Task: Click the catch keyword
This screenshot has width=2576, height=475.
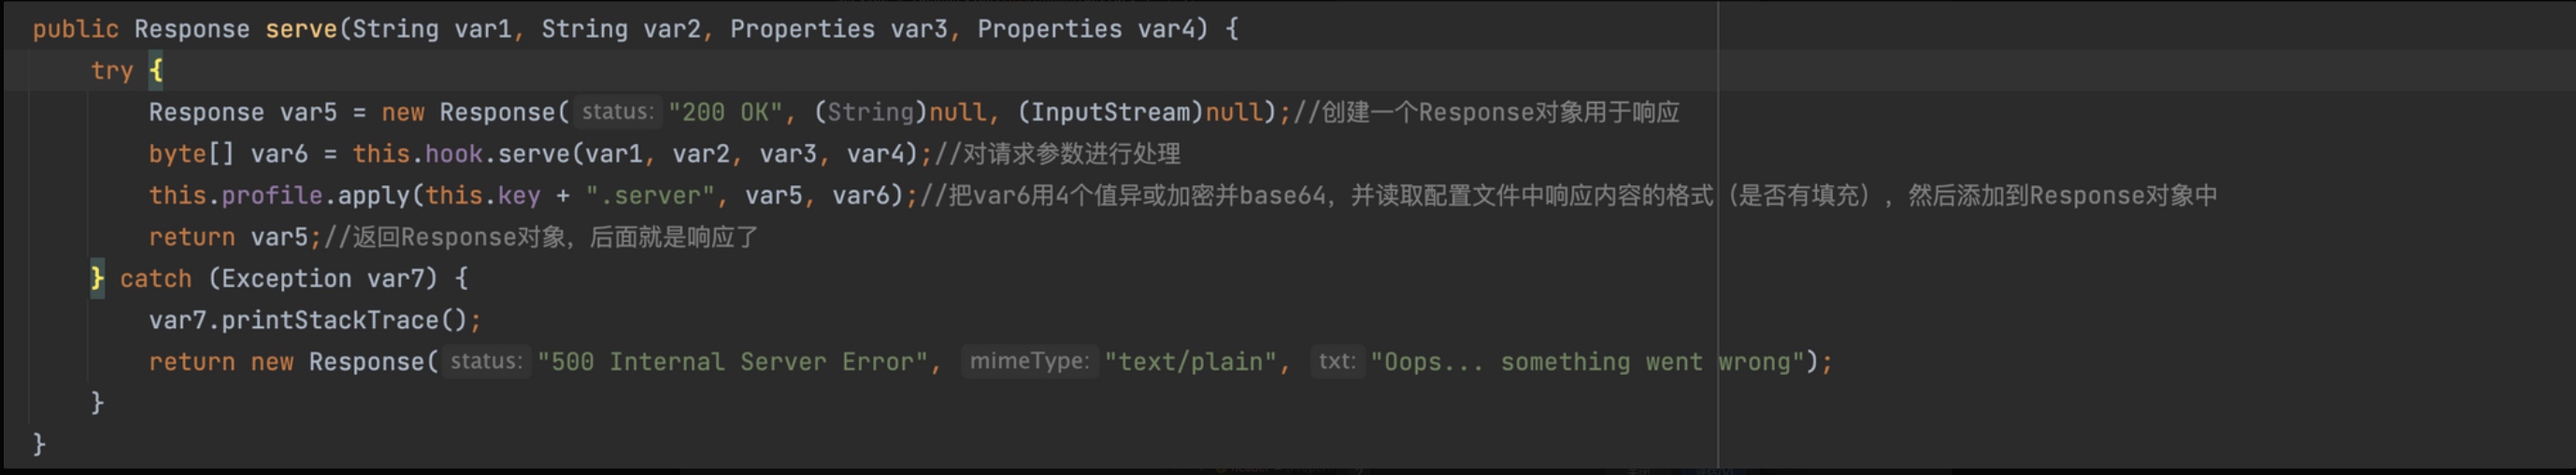Action: [155, 278]
